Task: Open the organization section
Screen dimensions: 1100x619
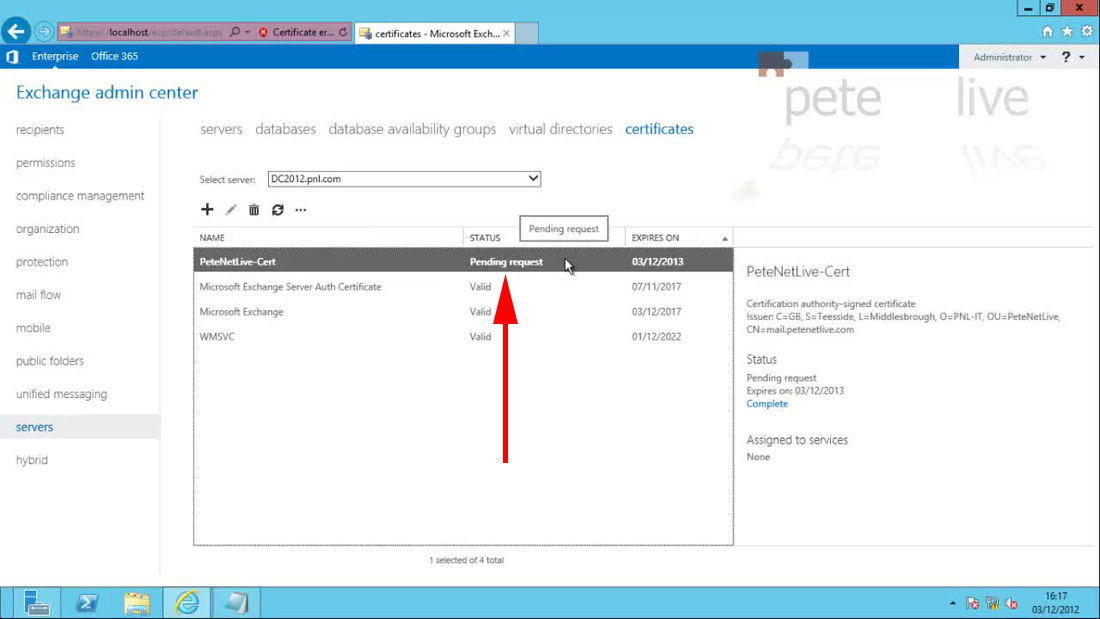Action: (x=48, y=229)
